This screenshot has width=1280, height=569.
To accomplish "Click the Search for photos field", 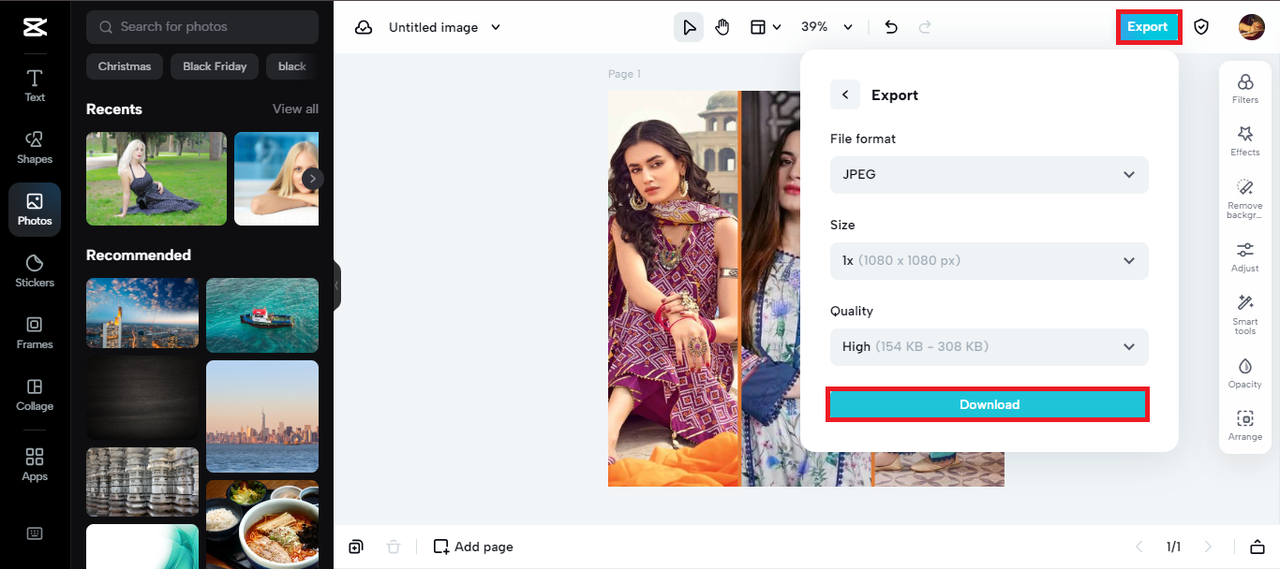I will (202, 27).
